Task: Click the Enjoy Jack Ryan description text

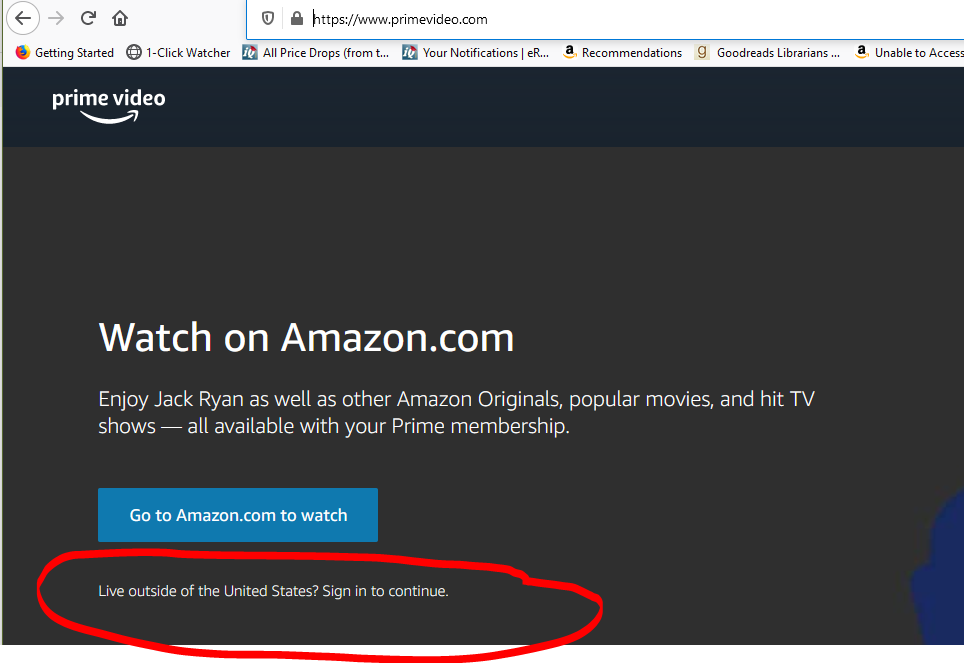Action: pos(456,412)
